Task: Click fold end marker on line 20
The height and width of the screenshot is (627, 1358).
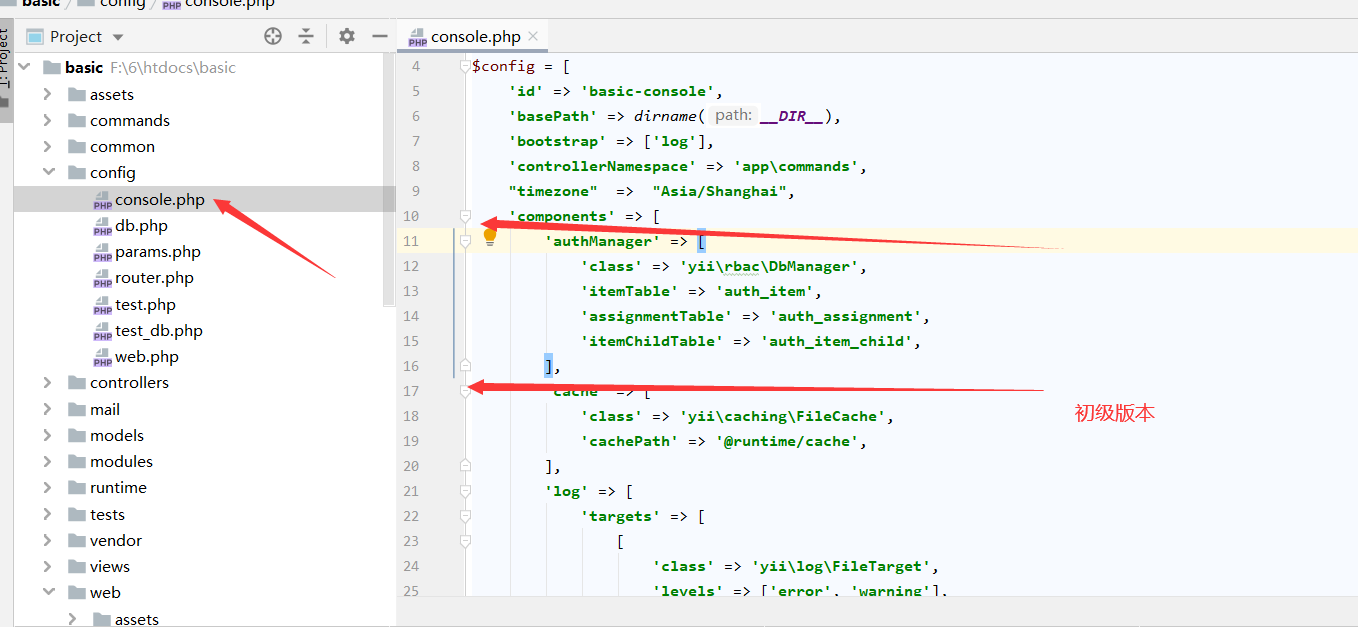Action: point(465,466)
